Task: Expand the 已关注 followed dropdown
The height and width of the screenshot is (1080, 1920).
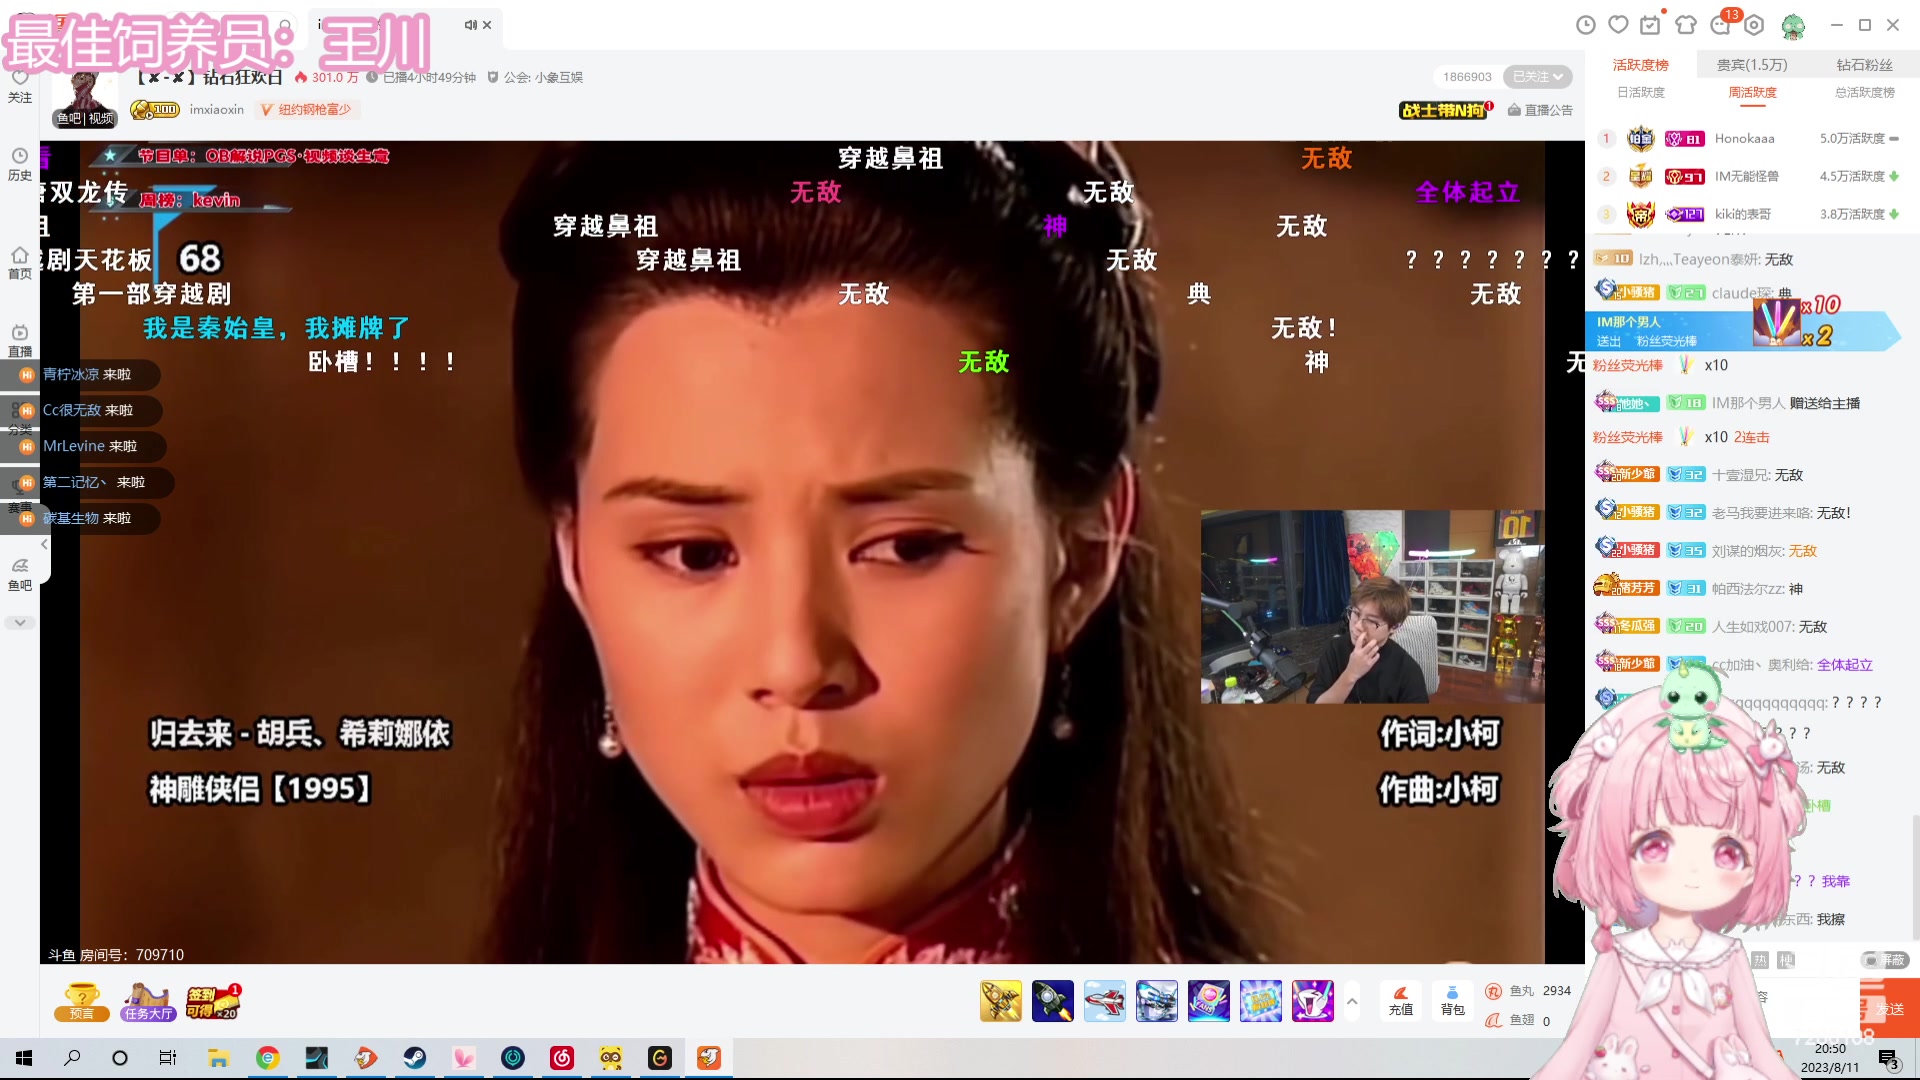Action: pyautogui.click(x=1537, y=76)
